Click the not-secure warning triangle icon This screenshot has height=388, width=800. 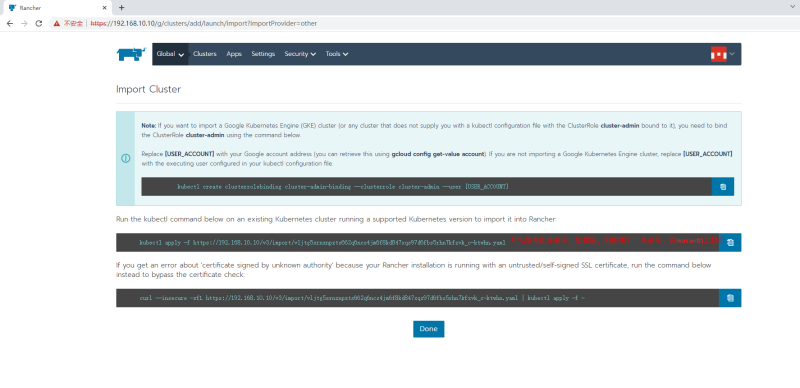click(57, 23)
